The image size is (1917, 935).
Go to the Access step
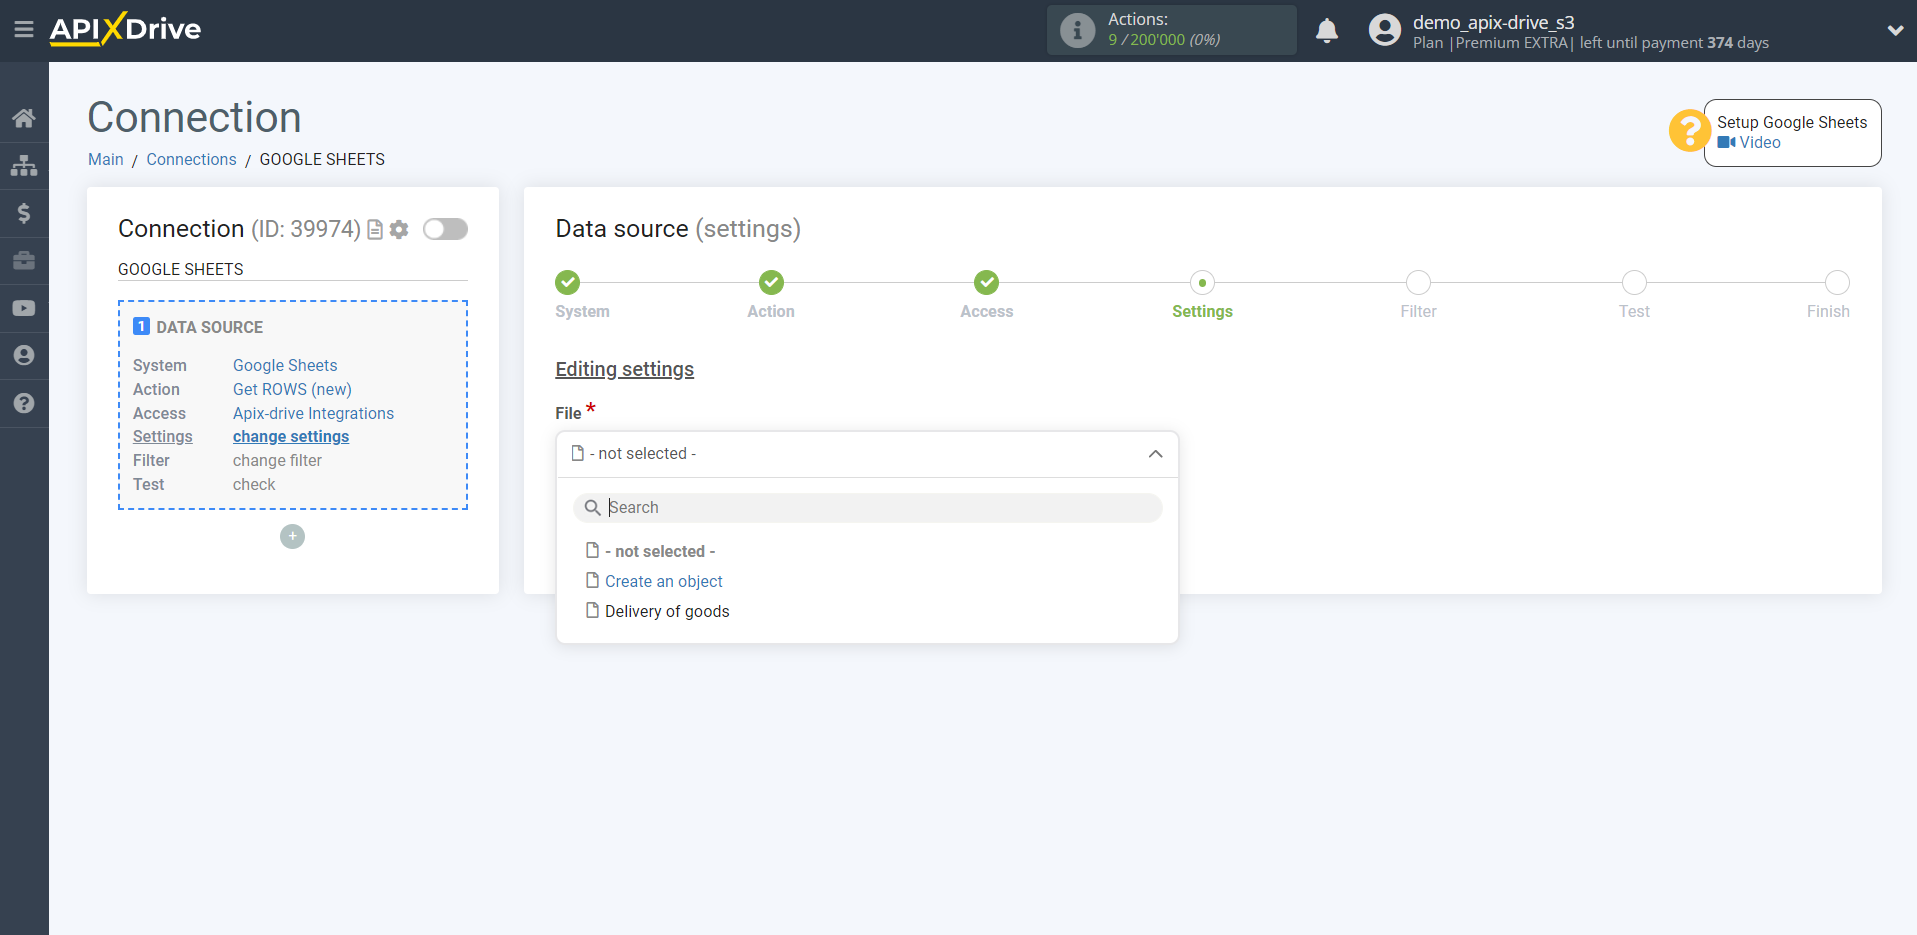(x=987, y=283)
